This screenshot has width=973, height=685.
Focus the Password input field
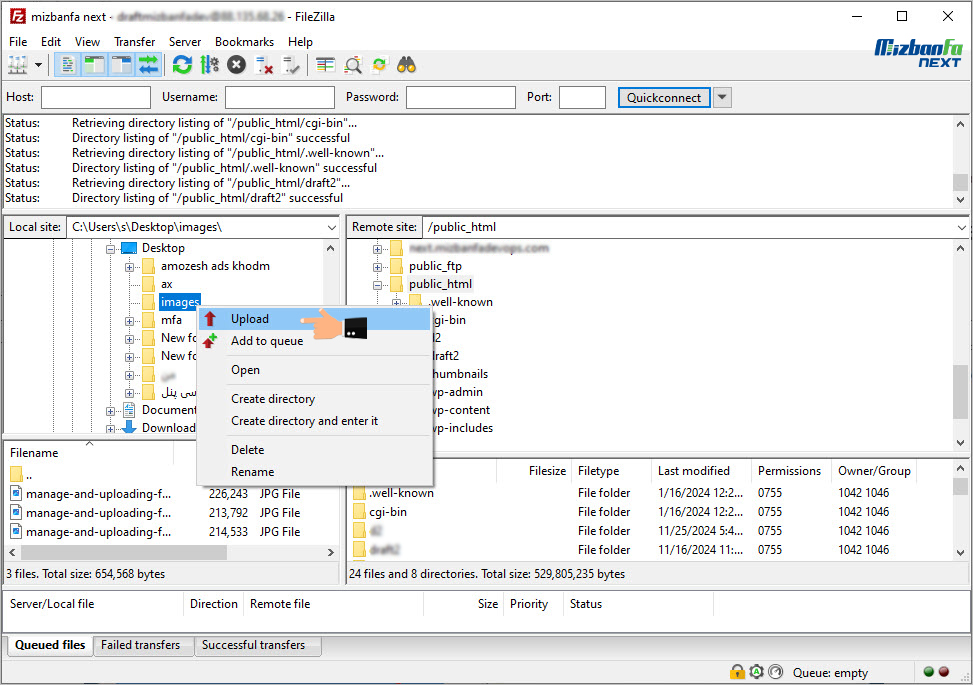tap(461, 97)
